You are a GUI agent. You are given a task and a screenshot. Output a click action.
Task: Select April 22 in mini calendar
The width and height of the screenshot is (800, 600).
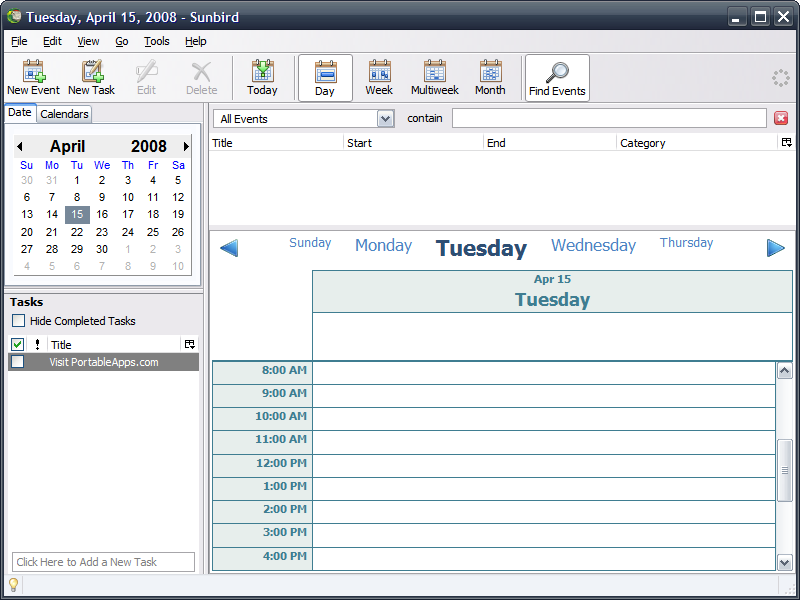pos(77,232)
